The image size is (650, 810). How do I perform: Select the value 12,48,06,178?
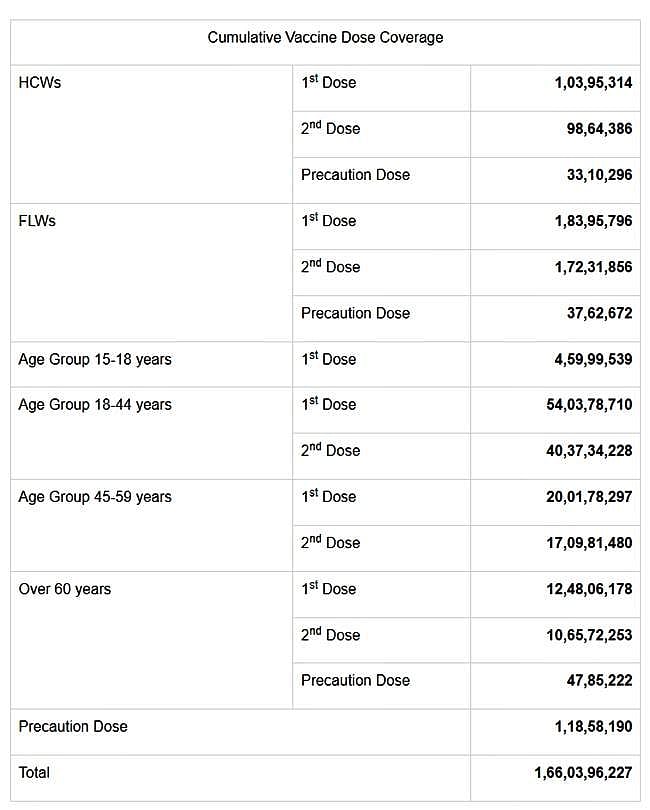[x=589, y=589]
